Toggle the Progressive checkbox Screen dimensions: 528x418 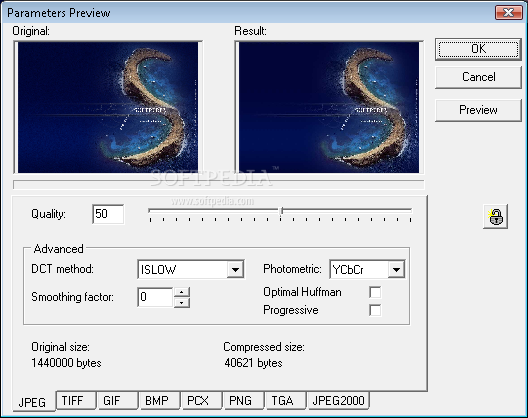(x=375, y=310)
